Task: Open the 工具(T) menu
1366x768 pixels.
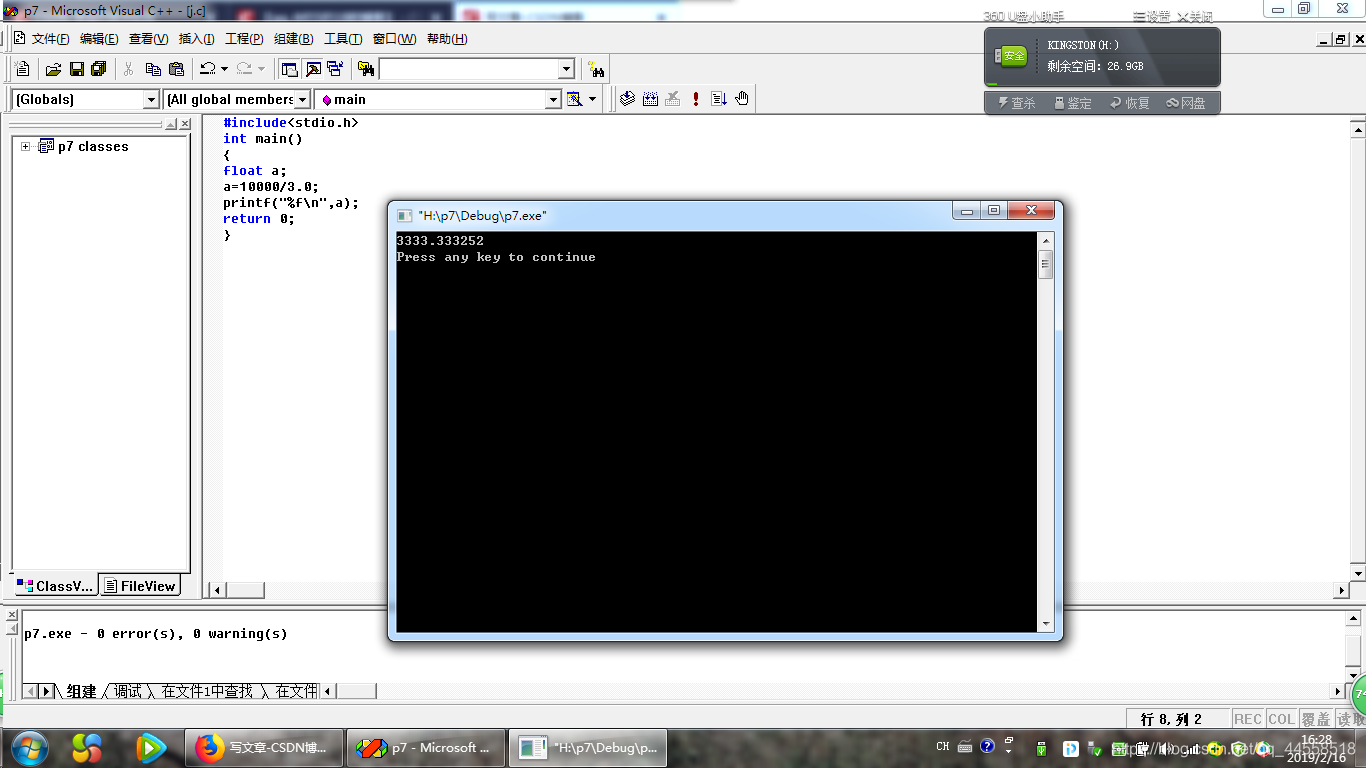Action: point(342,39)
